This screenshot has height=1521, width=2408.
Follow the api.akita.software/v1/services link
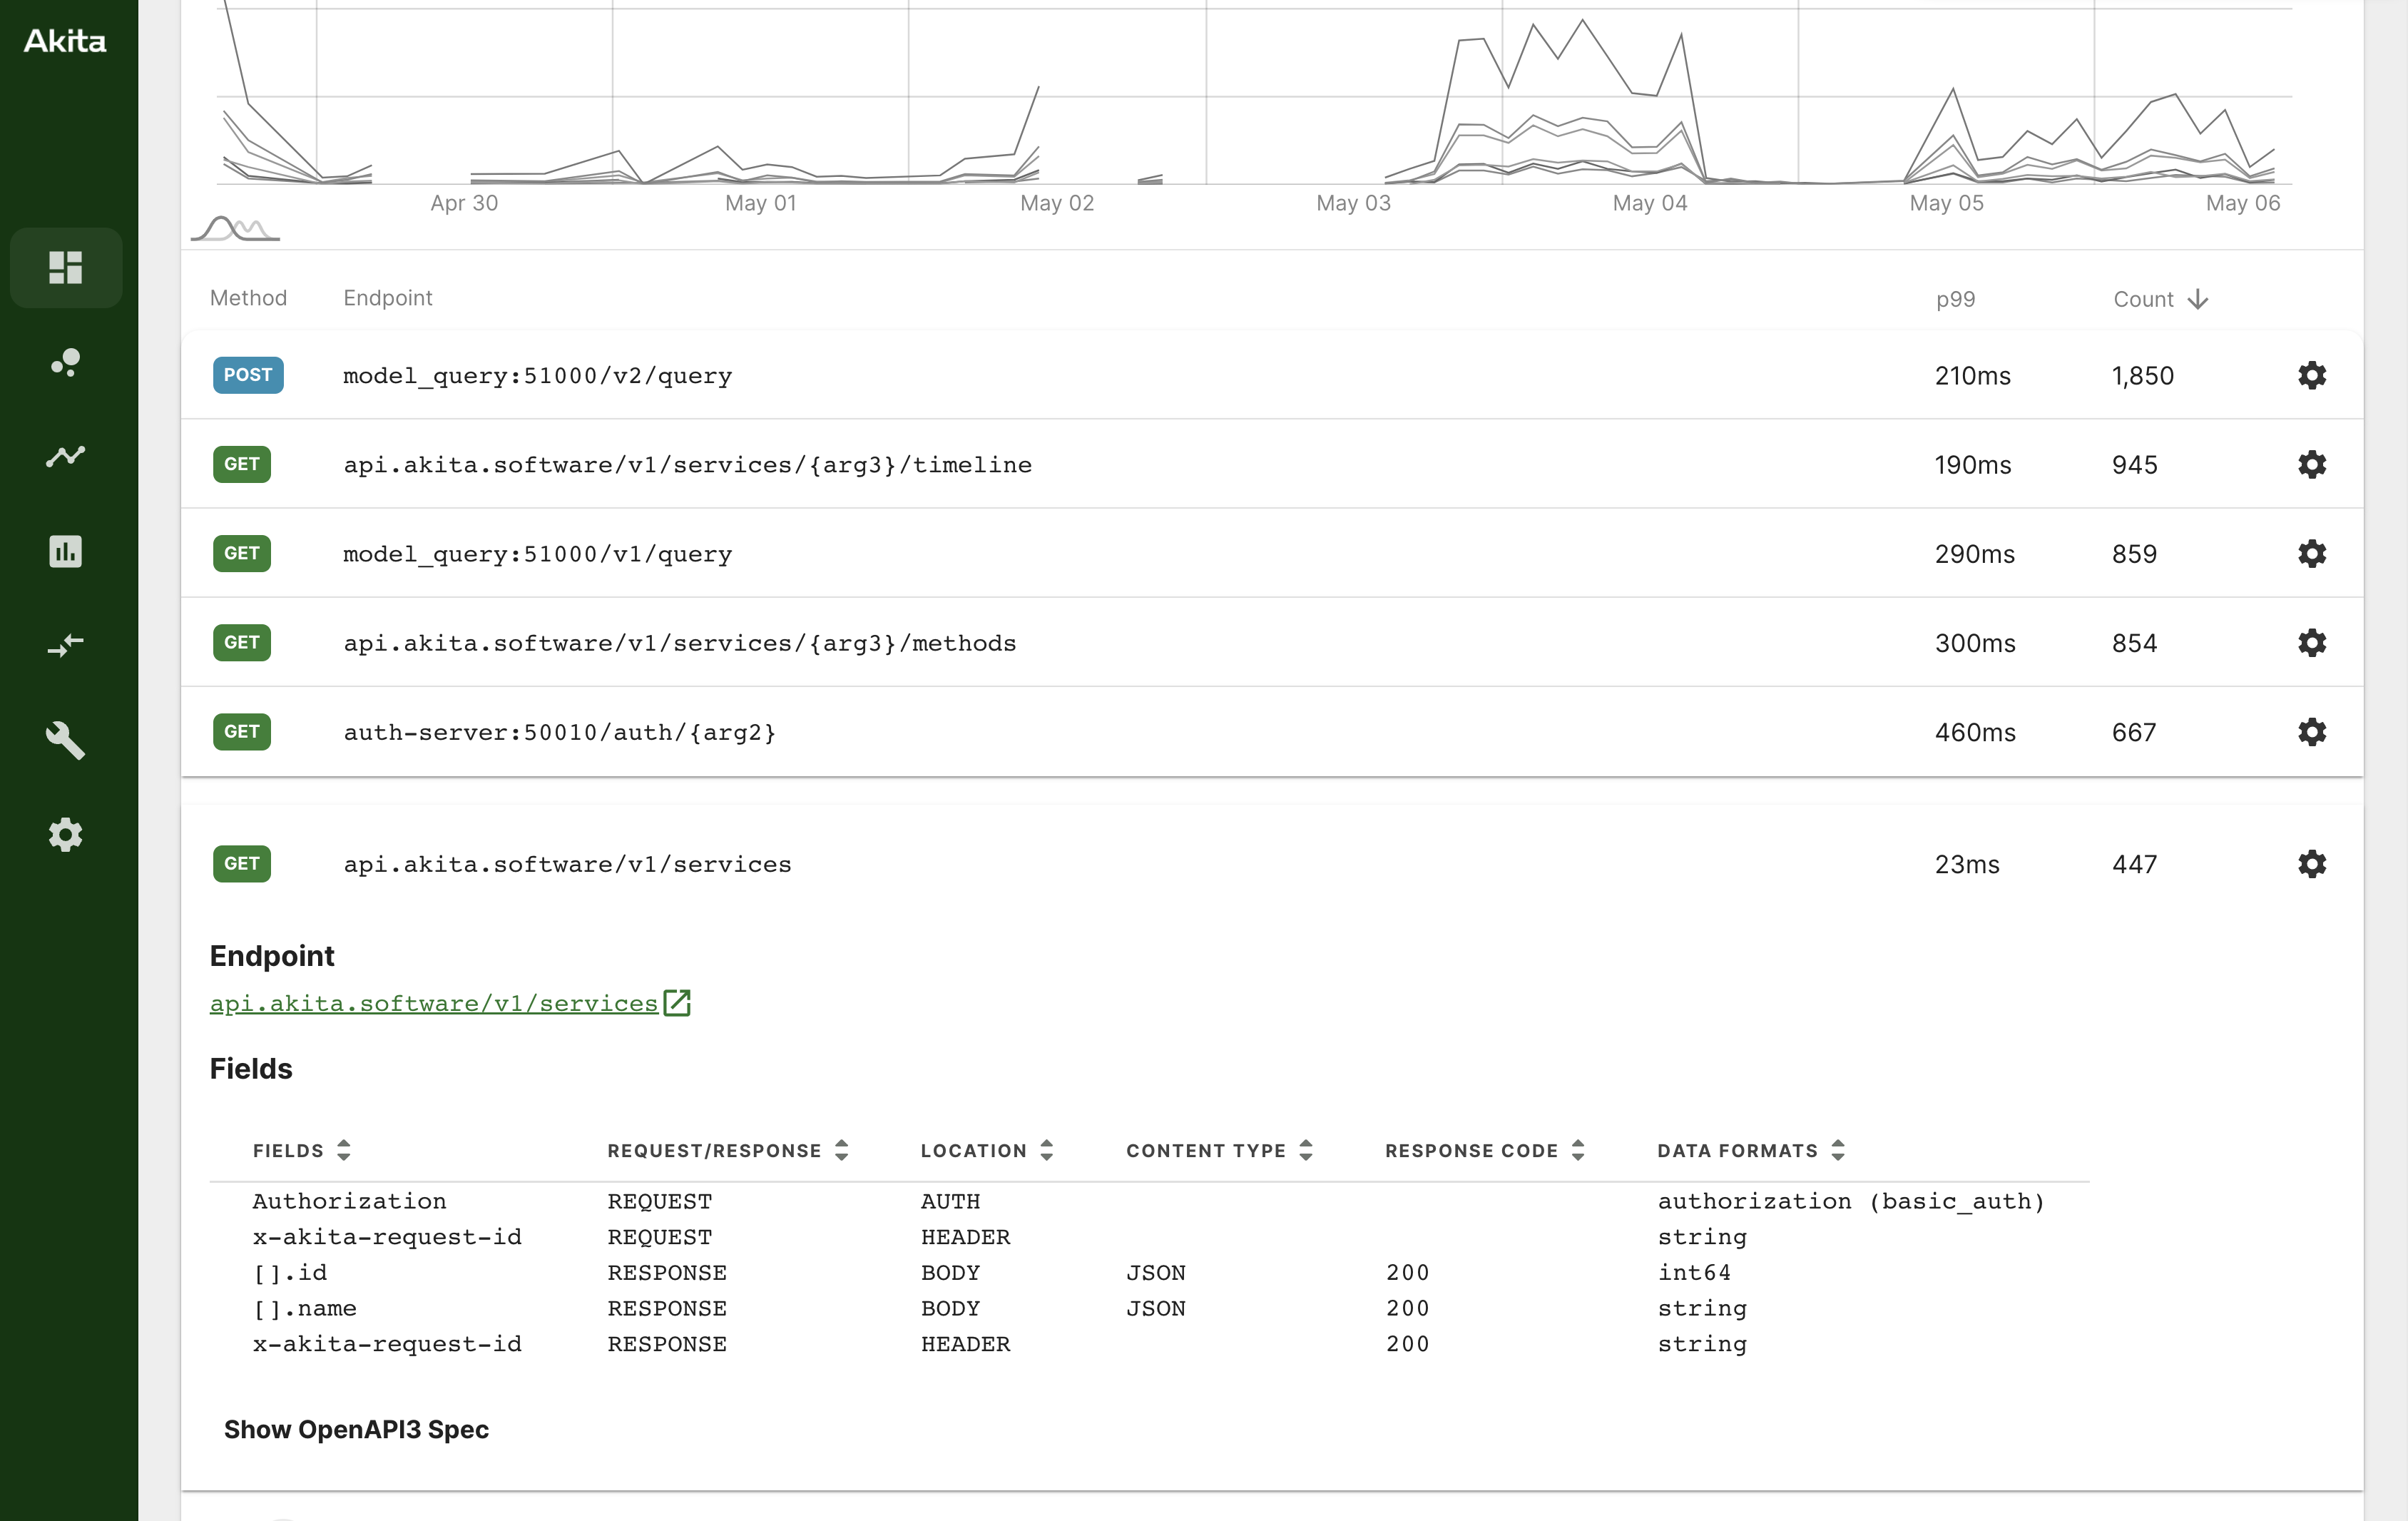click(433, 1003)
